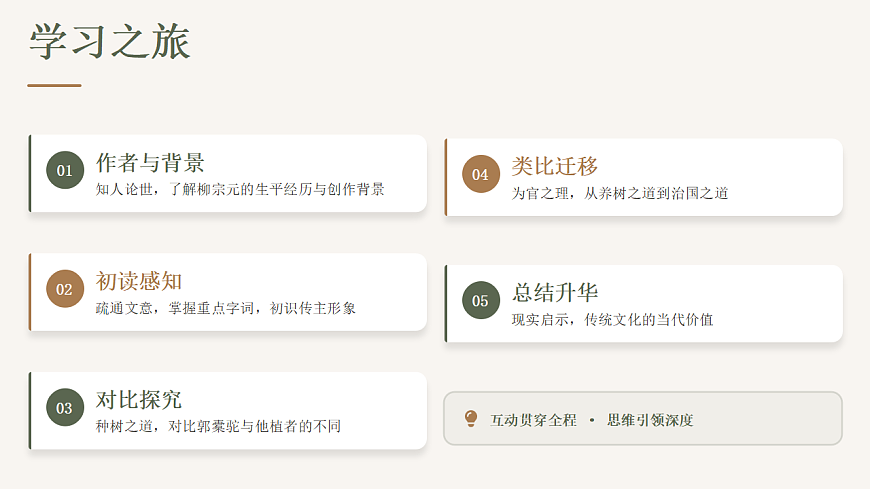Click the subtitle 现实启示，传统文化的当代价值
This screenshot has width=870, height=489.
click(613, 320)
